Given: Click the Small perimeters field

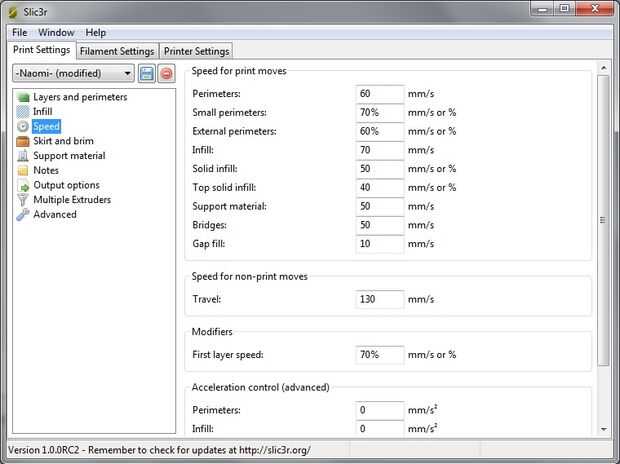Looking at the screenshot, I should [x=380, y=112].
